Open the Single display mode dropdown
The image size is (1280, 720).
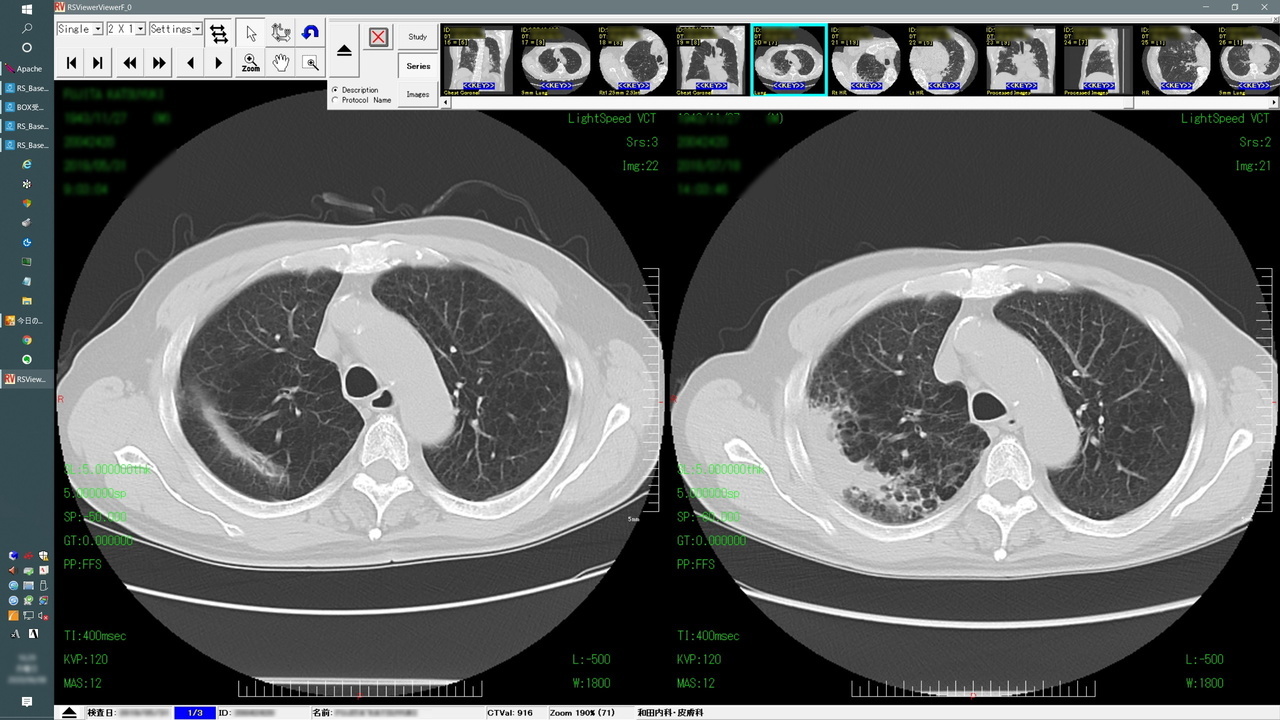[x=79, y=29]
